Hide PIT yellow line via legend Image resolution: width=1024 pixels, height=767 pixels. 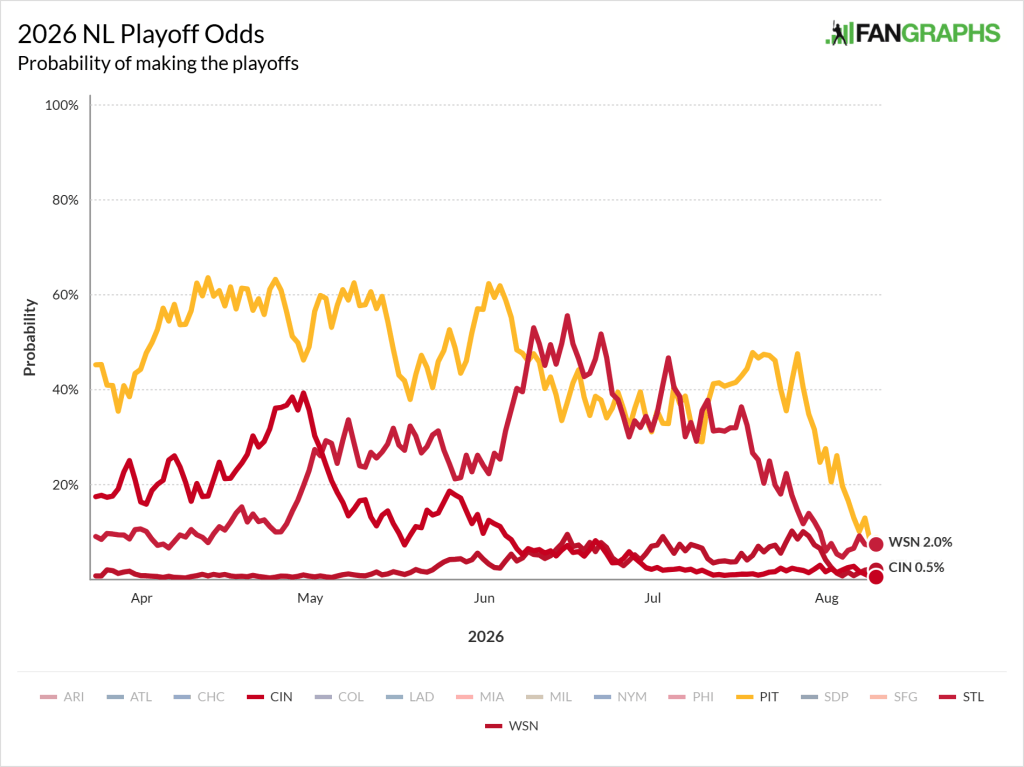(x=758, y=697)
